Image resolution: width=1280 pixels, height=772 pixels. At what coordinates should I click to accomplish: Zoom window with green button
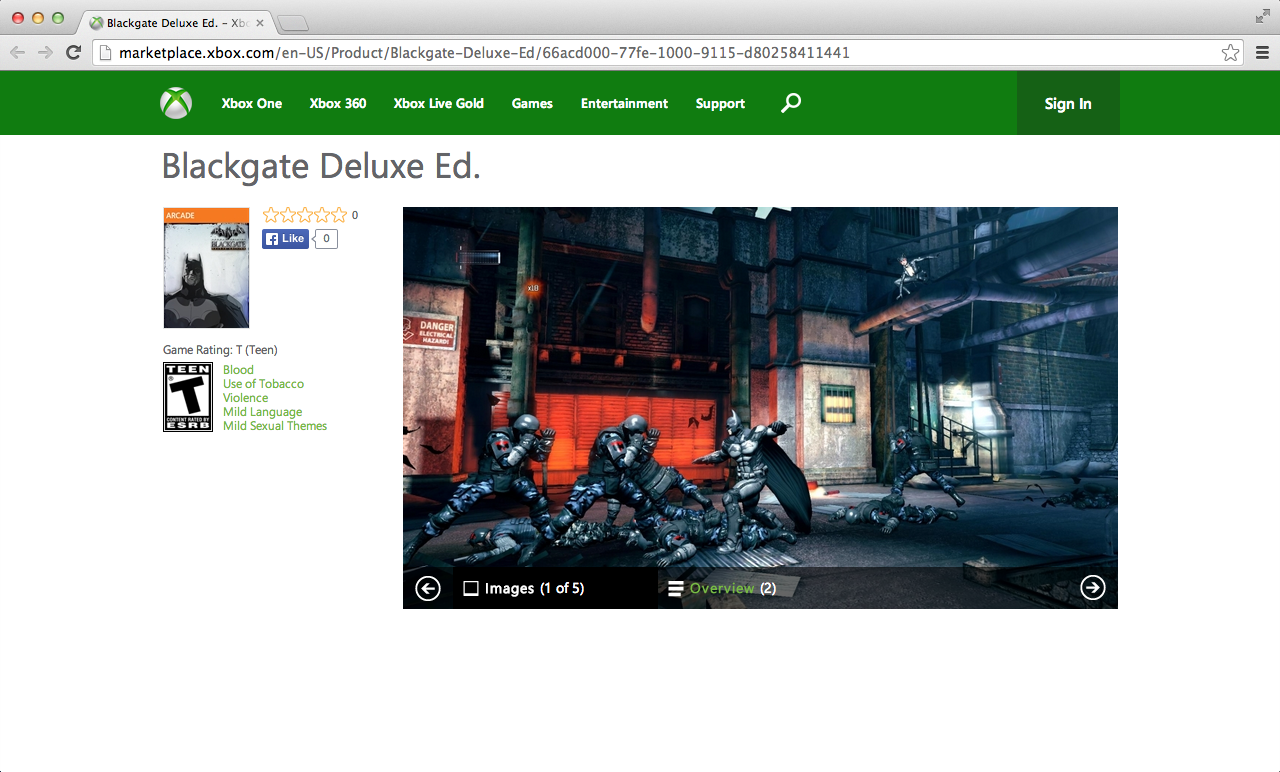tap(58, 18)
